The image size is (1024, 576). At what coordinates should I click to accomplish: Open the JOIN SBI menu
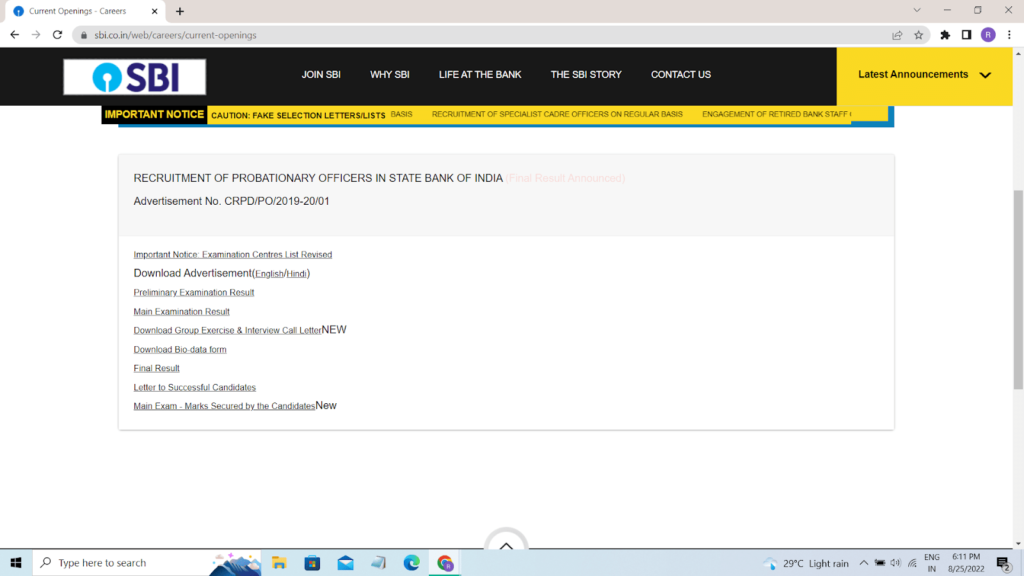pyautogui.click(x=321, y=75)
